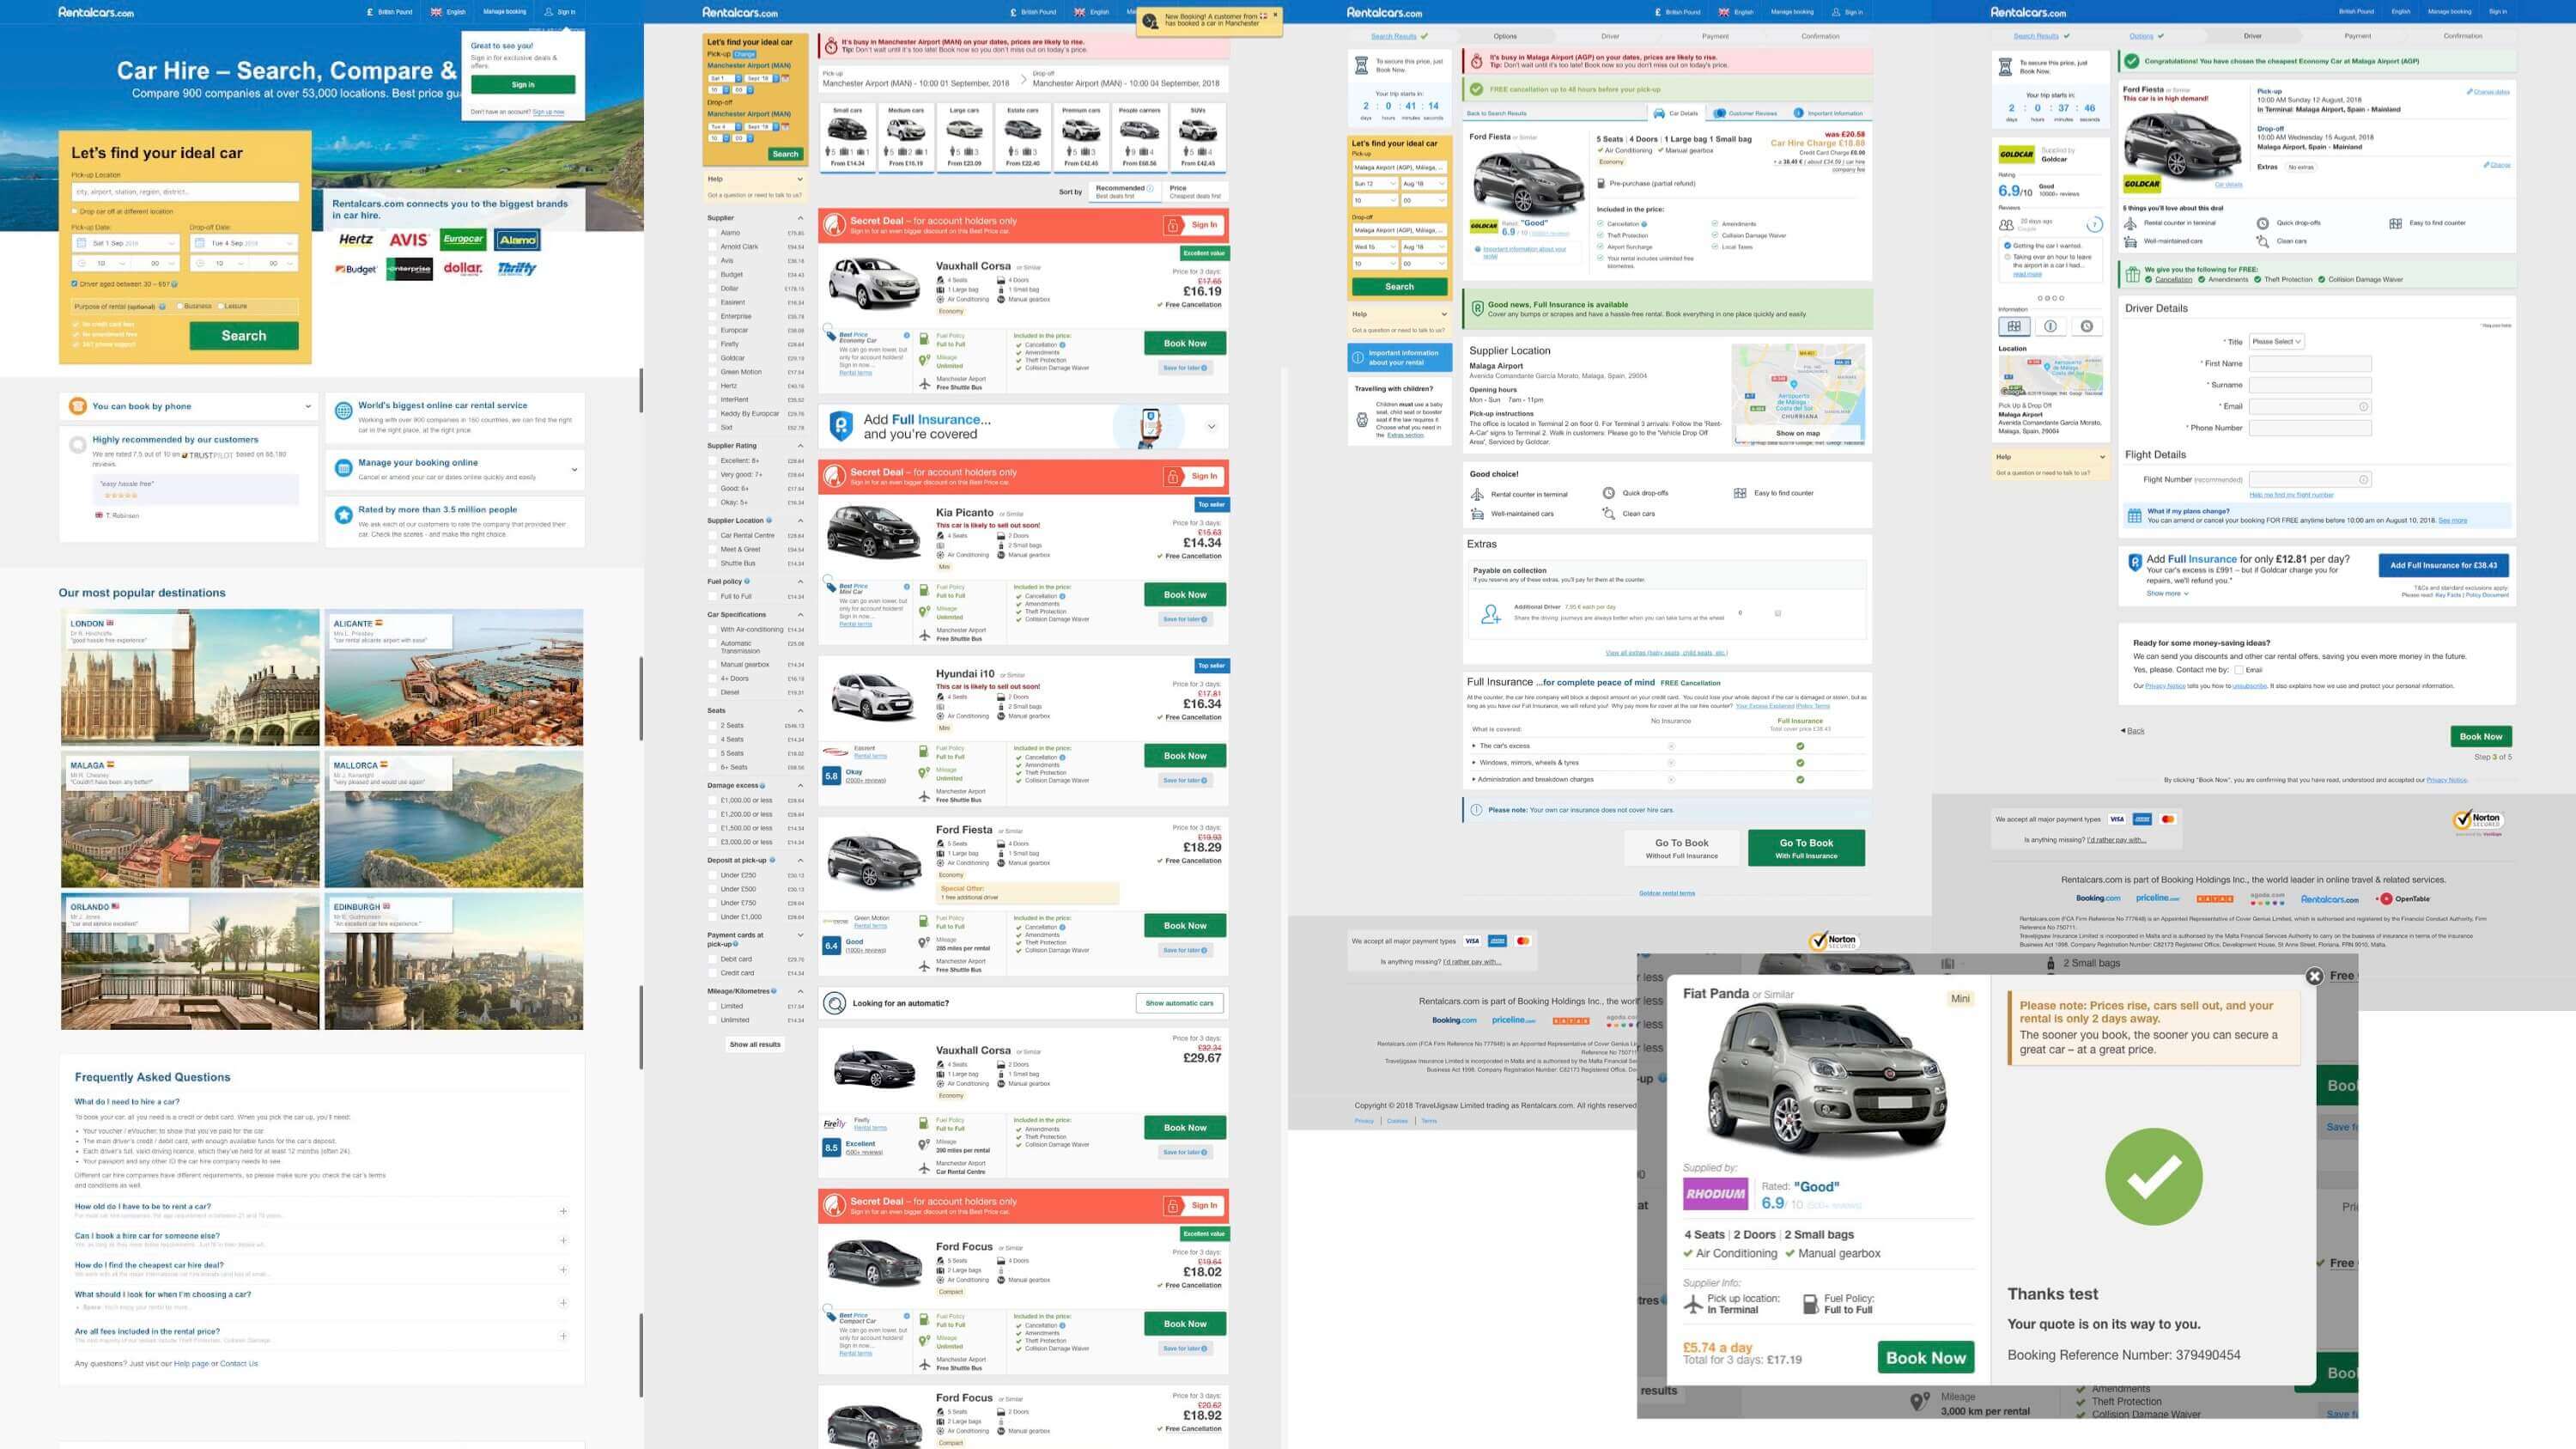Open the homepage drop-off date dropdown
The width and height of the screenshot is (2576, 1449).
(244, 243)
